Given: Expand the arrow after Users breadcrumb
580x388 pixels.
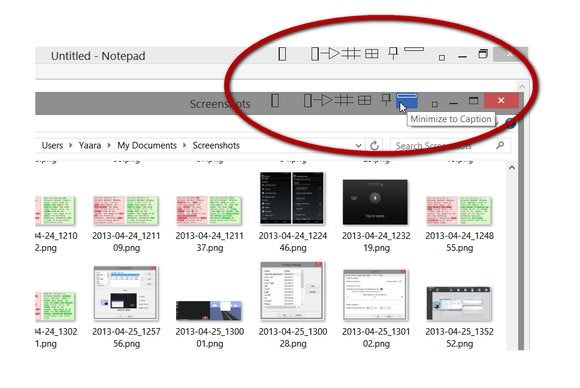Looking at the screenshot, I should pyautogui.click(x=70, y=145).
